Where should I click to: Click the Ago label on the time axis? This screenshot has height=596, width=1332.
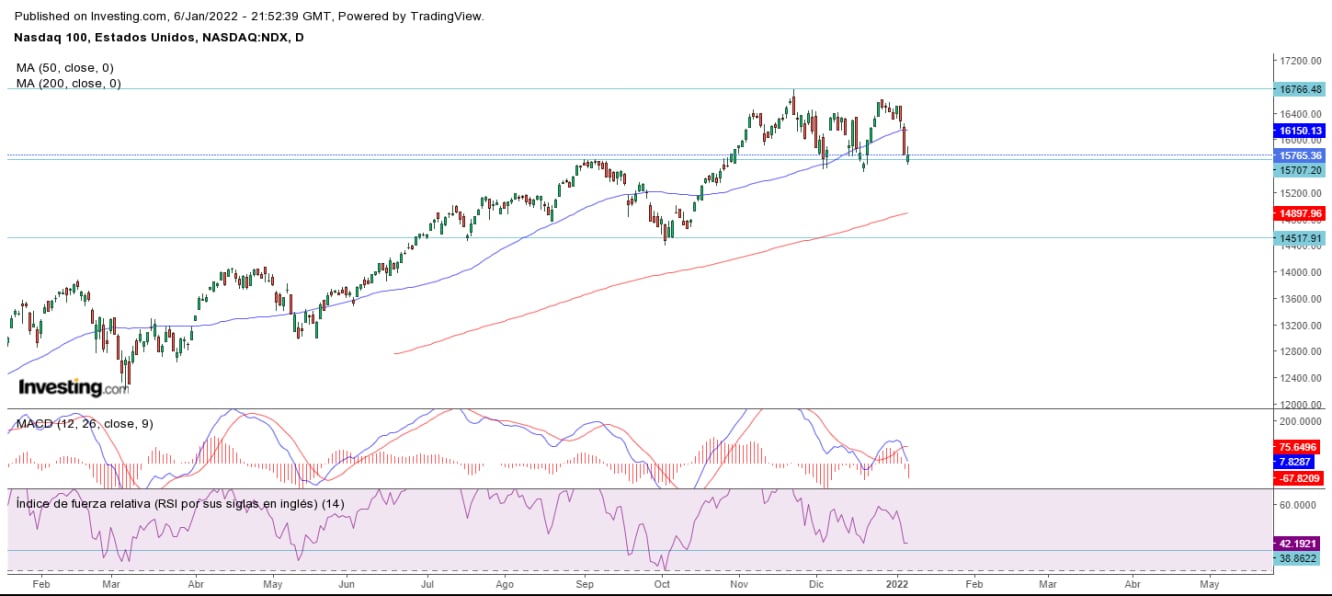tap(505, 582)
